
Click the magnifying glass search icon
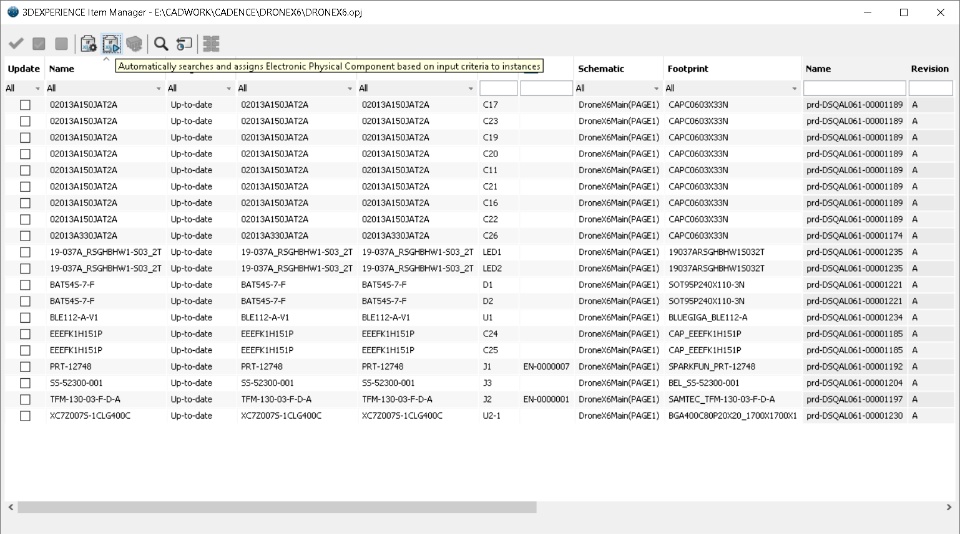[161, 43]
